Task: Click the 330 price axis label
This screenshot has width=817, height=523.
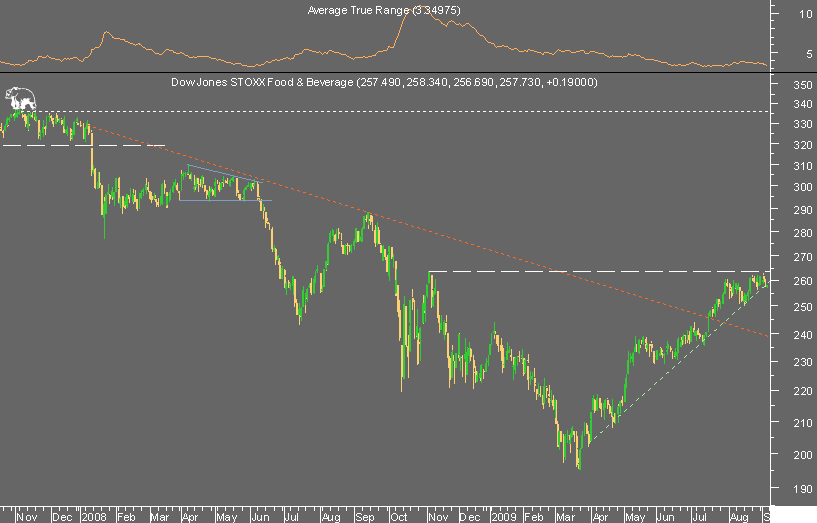Action: [x=803, y=124]
